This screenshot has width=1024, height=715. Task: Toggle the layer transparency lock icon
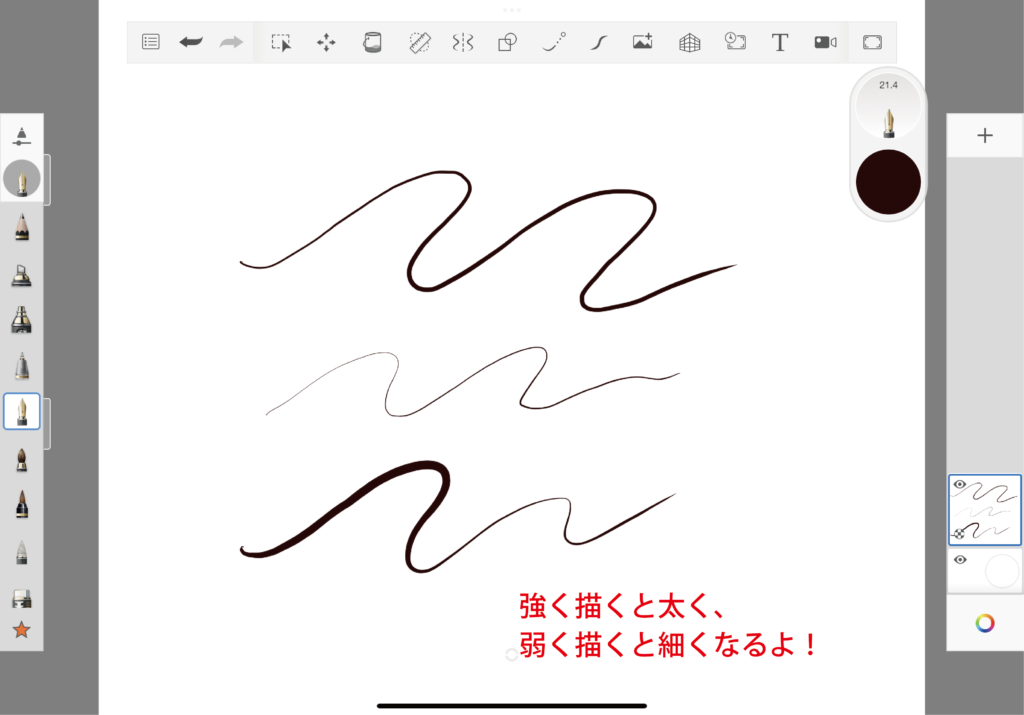click(x=959, y=533)
